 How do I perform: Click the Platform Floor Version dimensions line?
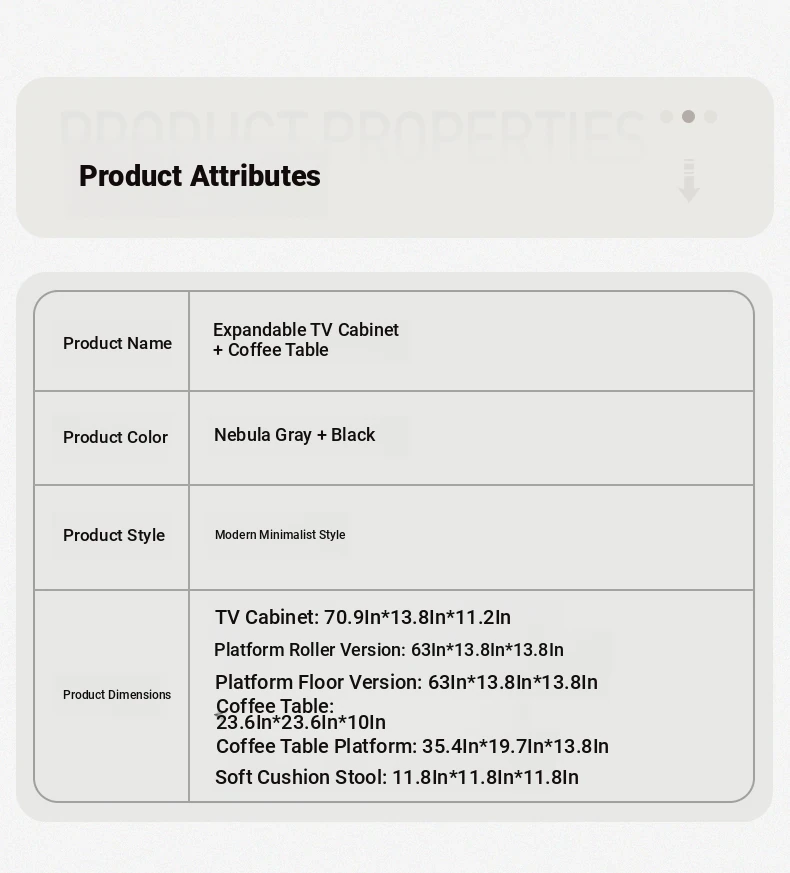click(406, 682)
